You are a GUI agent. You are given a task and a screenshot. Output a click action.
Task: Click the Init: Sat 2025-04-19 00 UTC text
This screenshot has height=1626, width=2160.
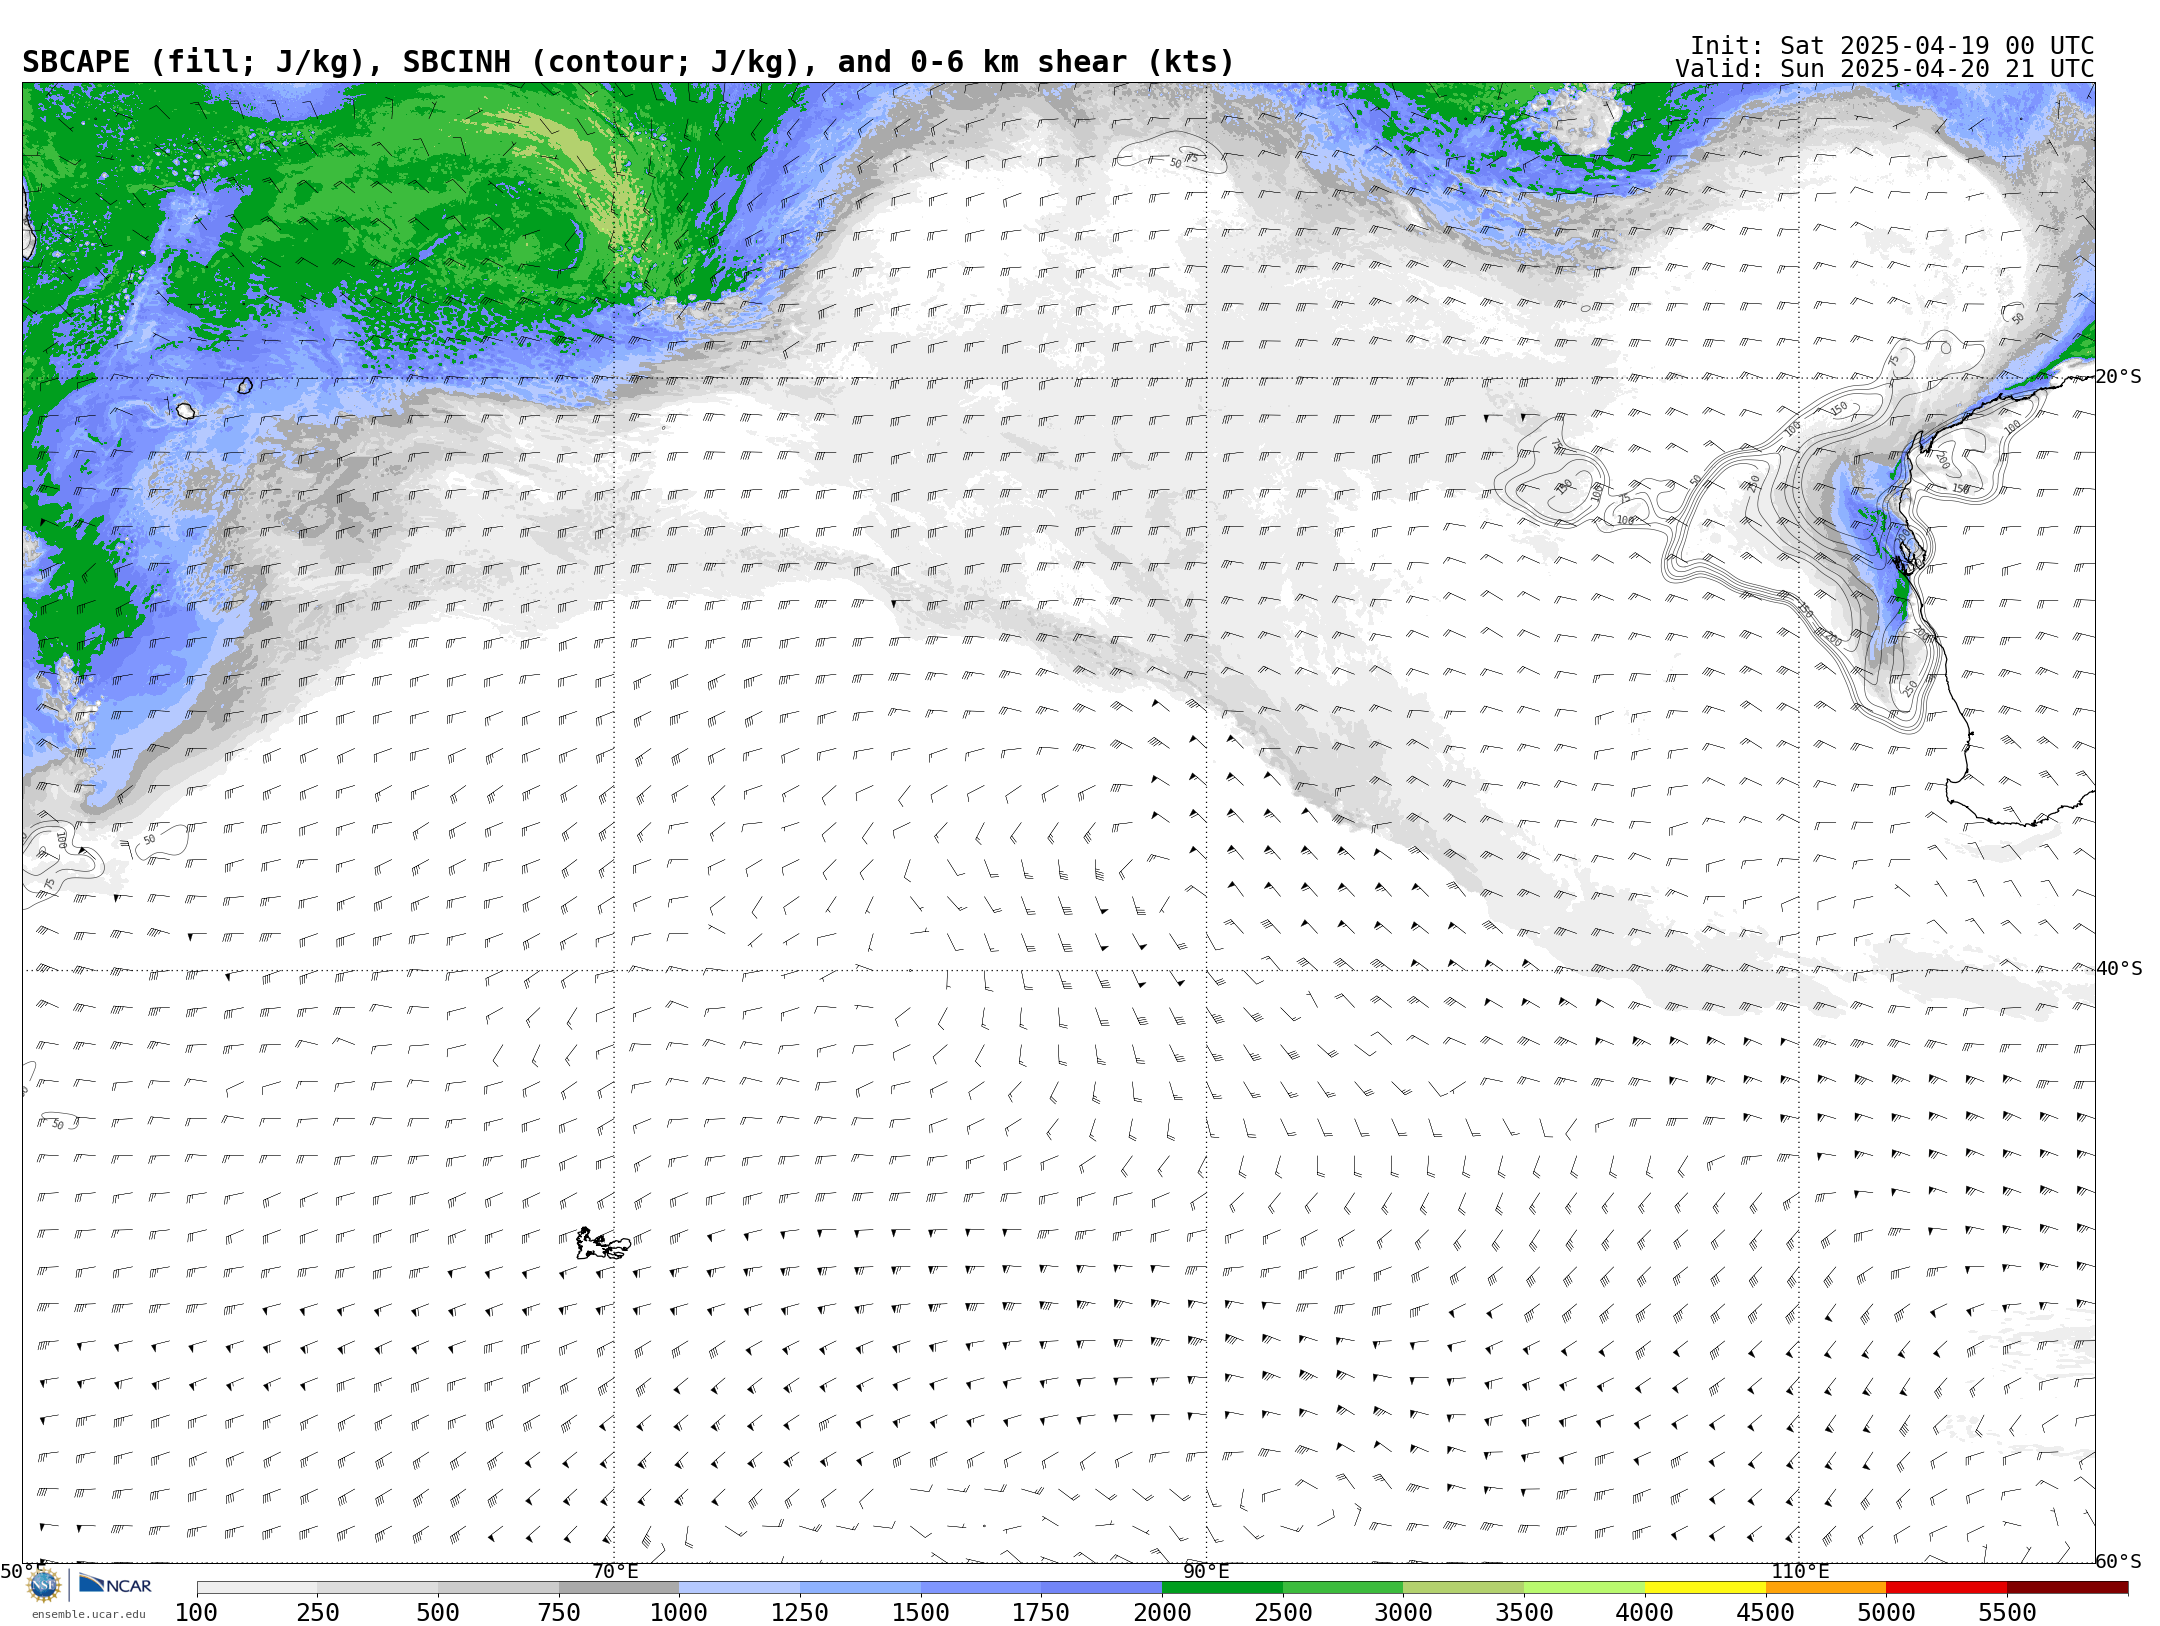[x=1891, y=46]
